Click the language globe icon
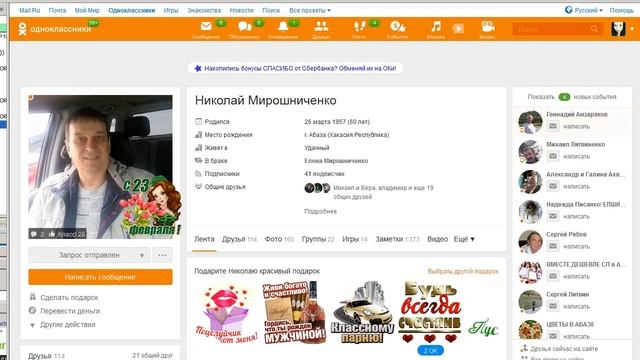Viewport: 640px width, 360px height. click(569, 10)
